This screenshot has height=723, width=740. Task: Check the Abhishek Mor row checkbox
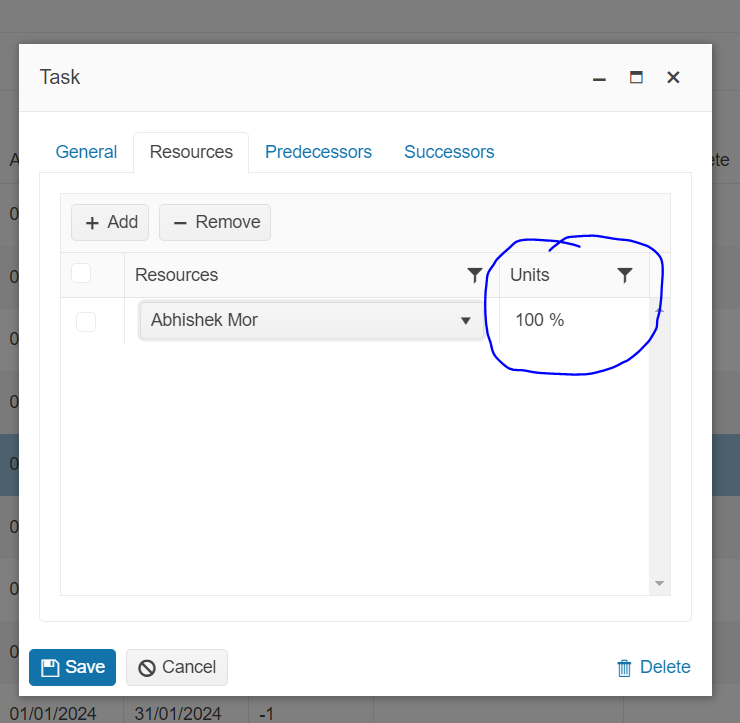86,321
